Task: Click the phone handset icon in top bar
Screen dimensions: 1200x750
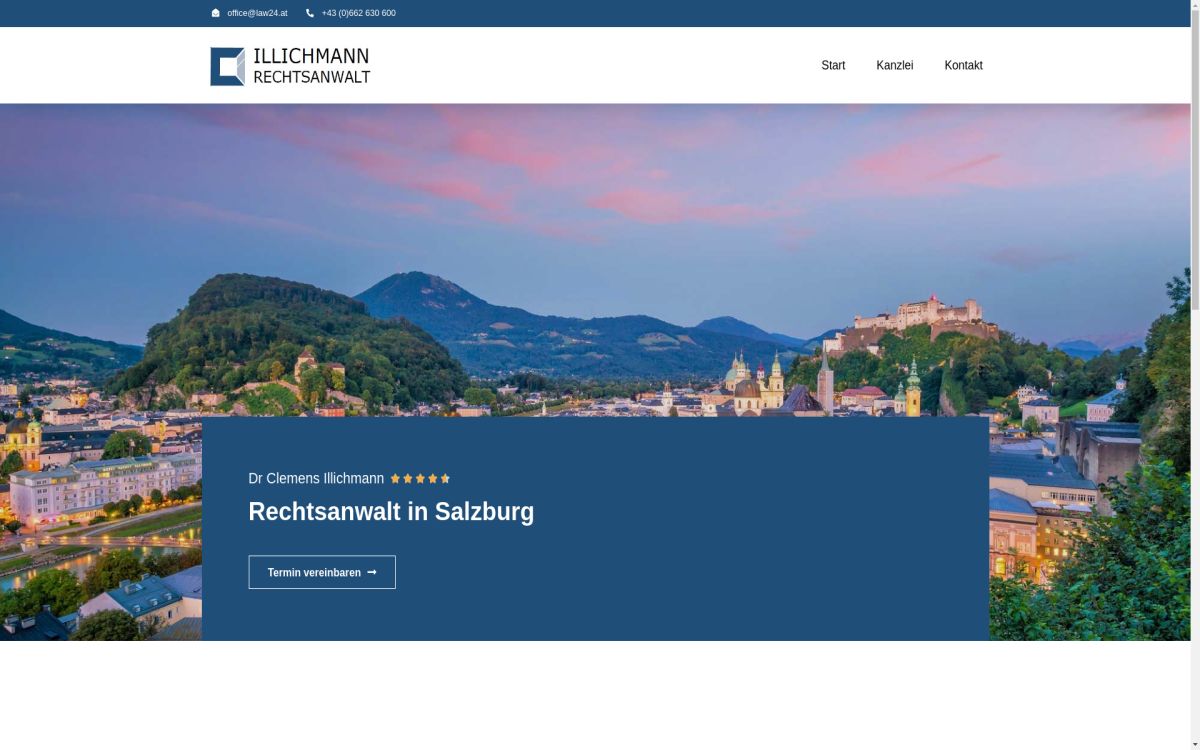Action: click(x=310, y=13)
